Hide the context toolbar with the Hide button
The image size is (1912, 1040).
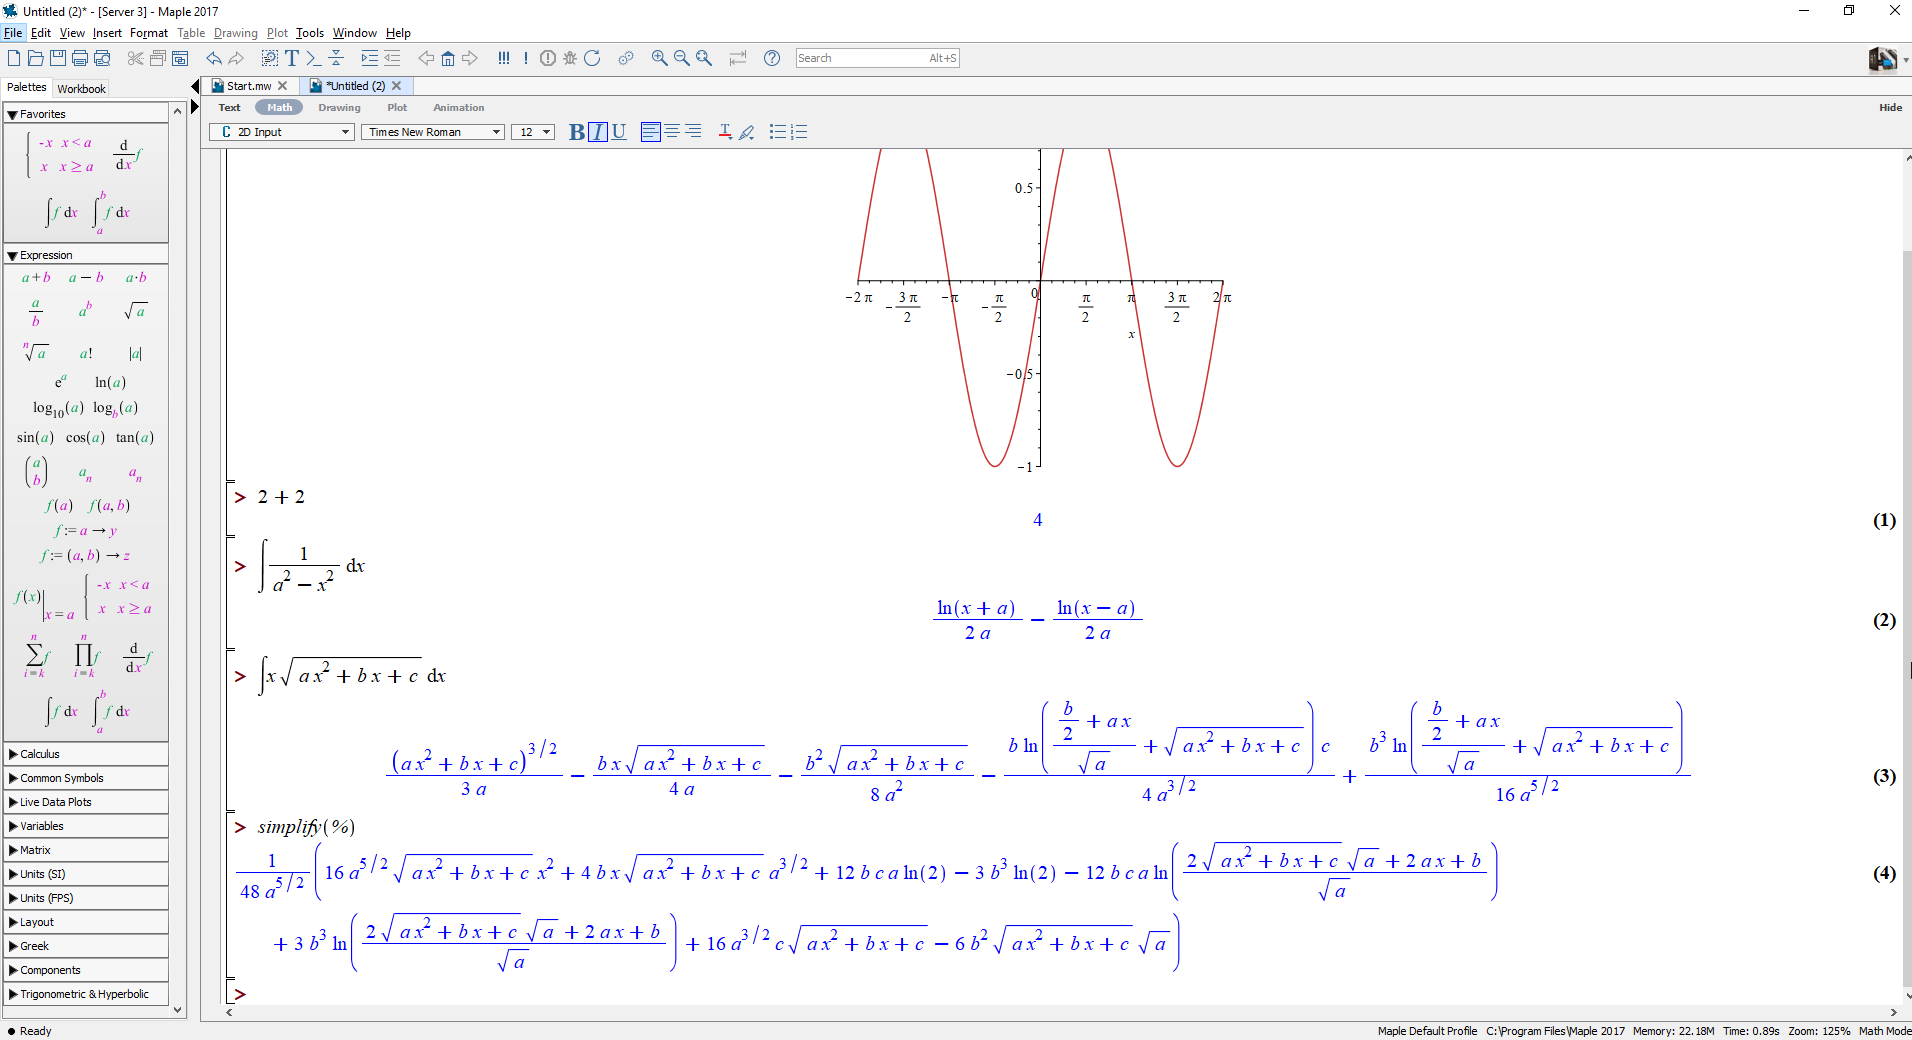[x=1890, y=107]
